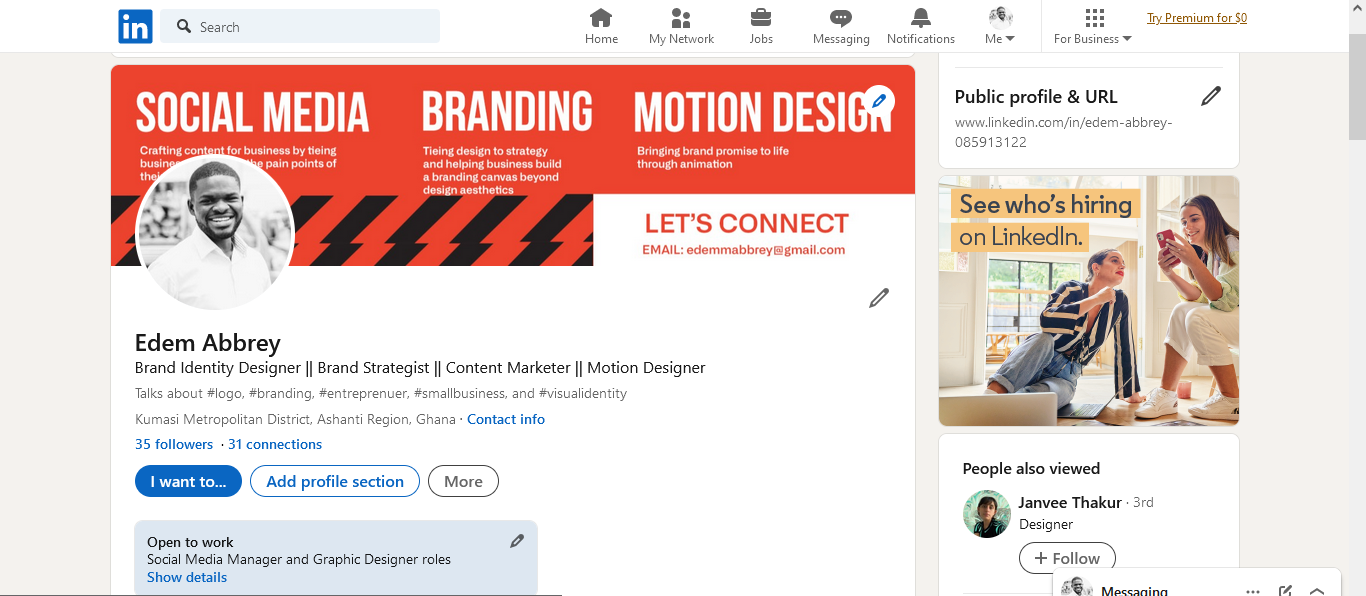Click the Brand Identity Designer headline
The height and width of the screenshot is (596, 1366).
click(420, 367)
